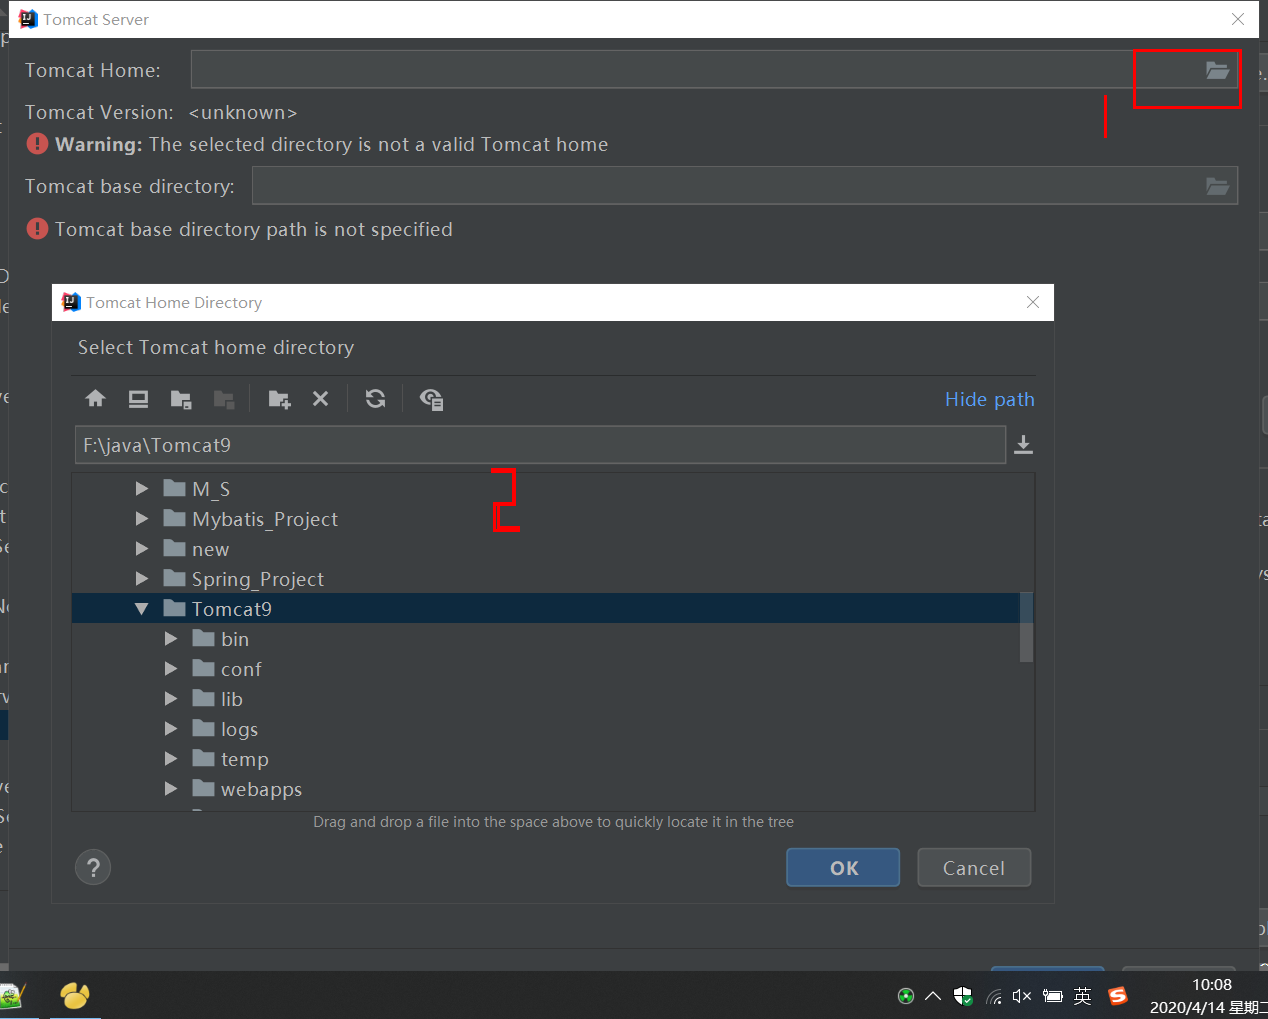Click the green circular tray icon
This screenshot has width=1268, height=1019.
coord(906,996)
